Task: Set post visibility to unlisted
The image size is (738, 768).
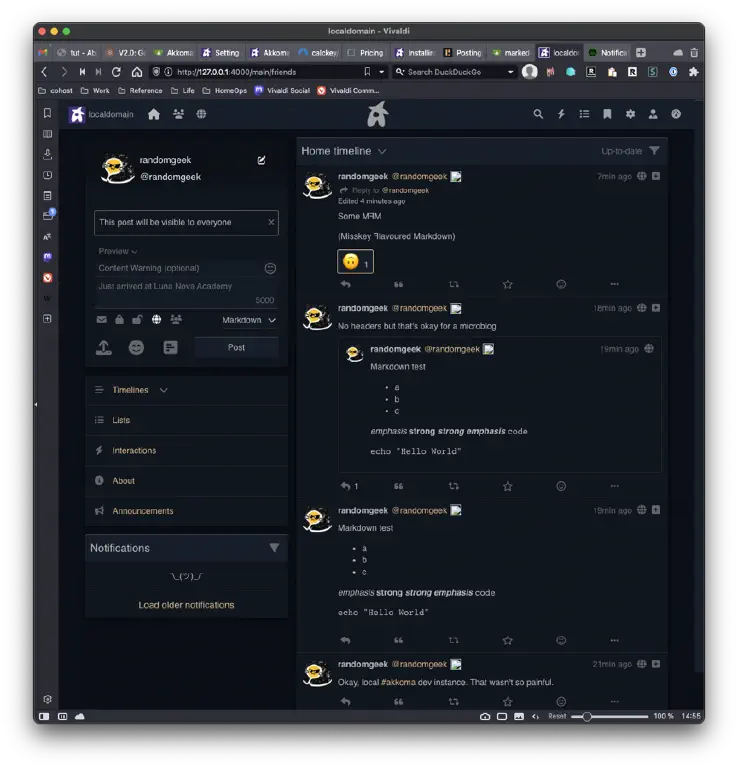Action: [137, 320]
